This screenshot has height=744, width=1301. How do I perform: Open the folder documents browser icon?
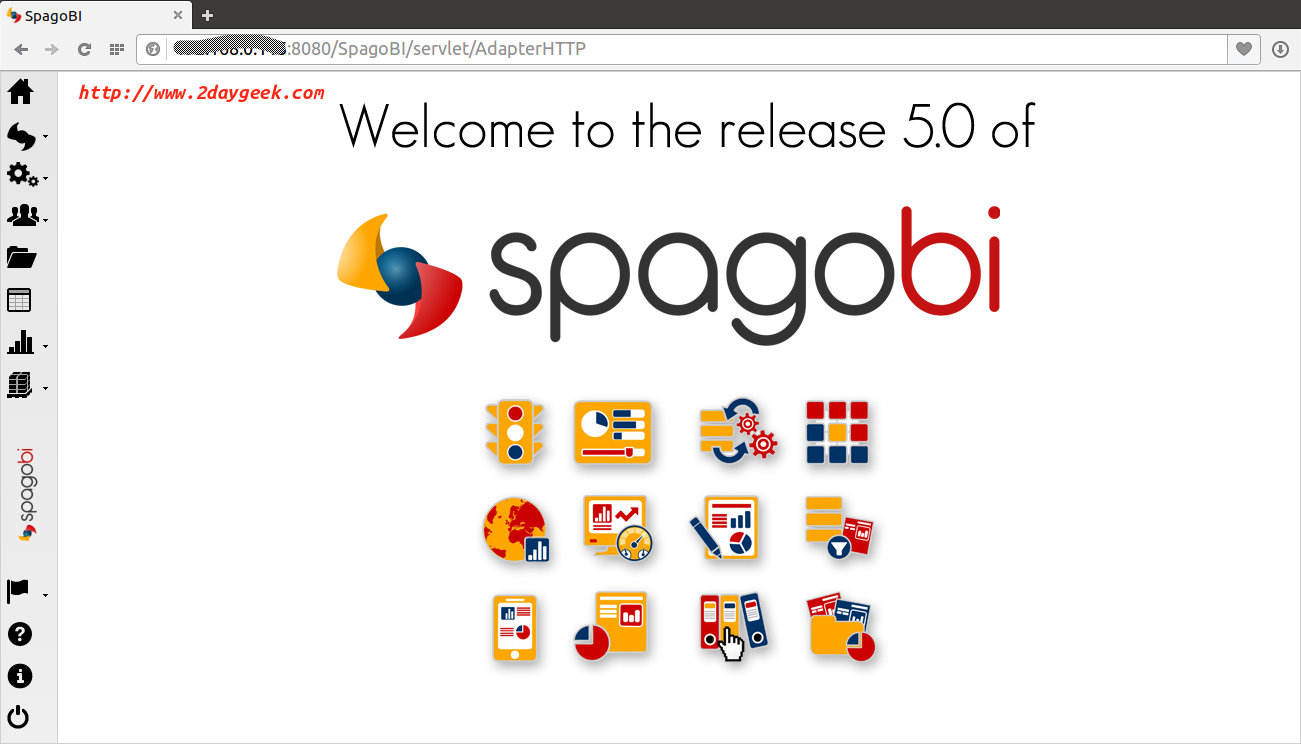click(21, 257)
